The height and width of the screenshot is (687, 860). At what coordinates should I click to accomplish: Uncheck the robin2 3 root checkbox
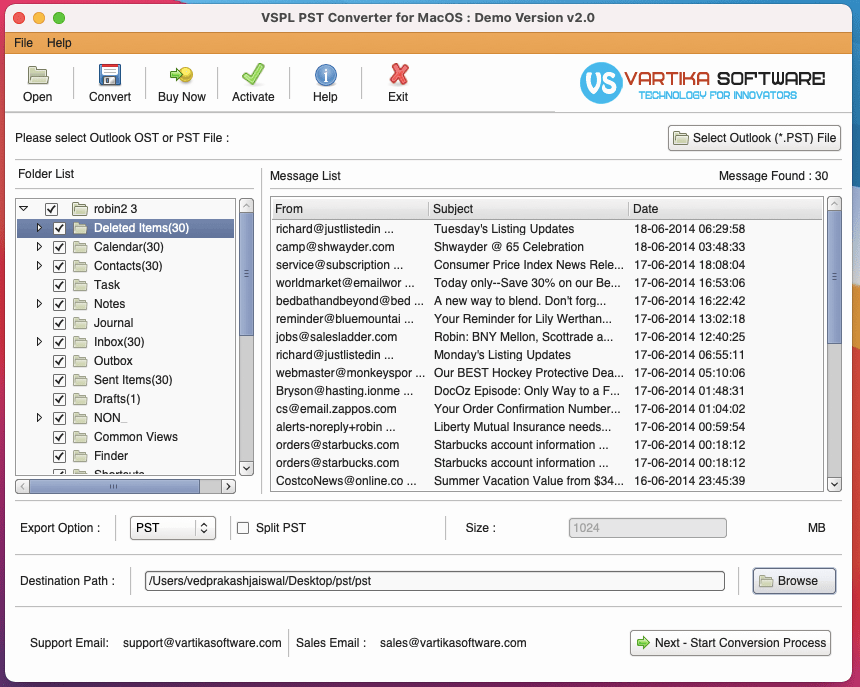(52, 209)
